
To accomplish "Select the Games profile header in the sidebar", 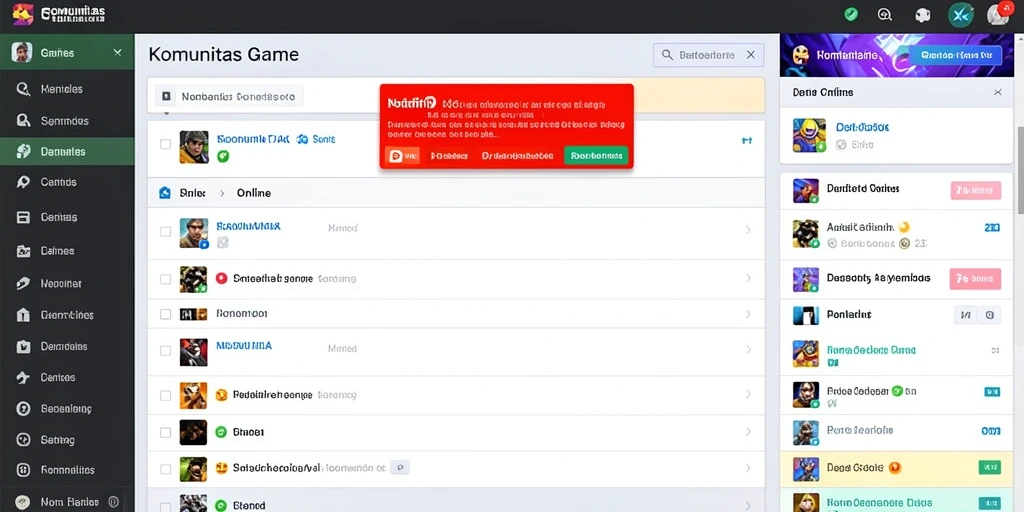I will pos(67,52).
